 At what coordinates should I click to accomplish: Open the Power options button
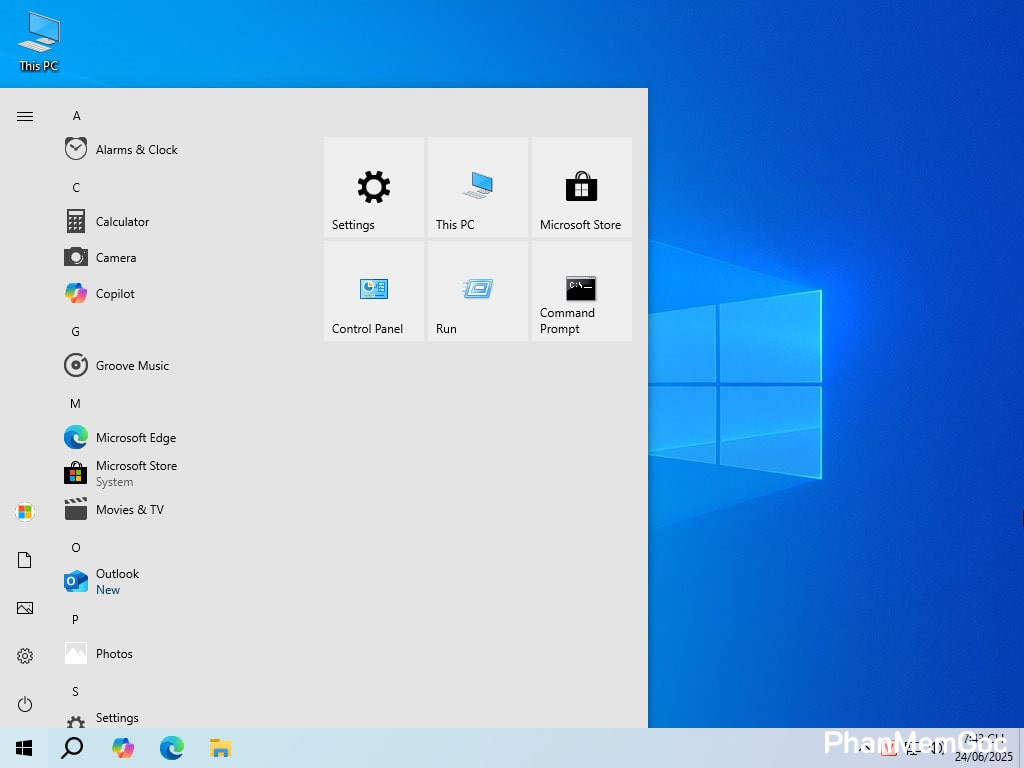coord(25,704)
